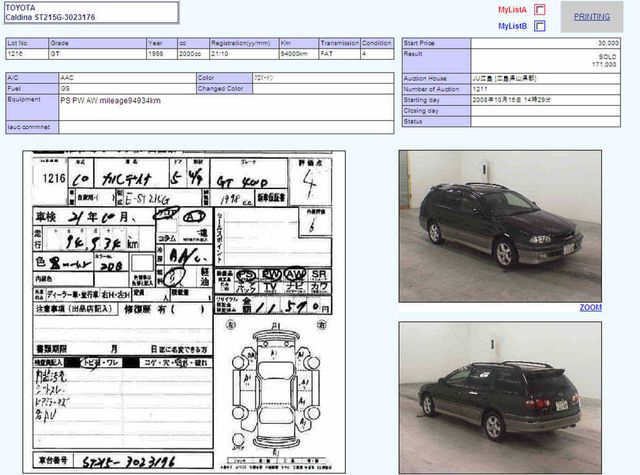
Task: Select equipment text PS PW AW mileage94934km
Action: (110, 101)
